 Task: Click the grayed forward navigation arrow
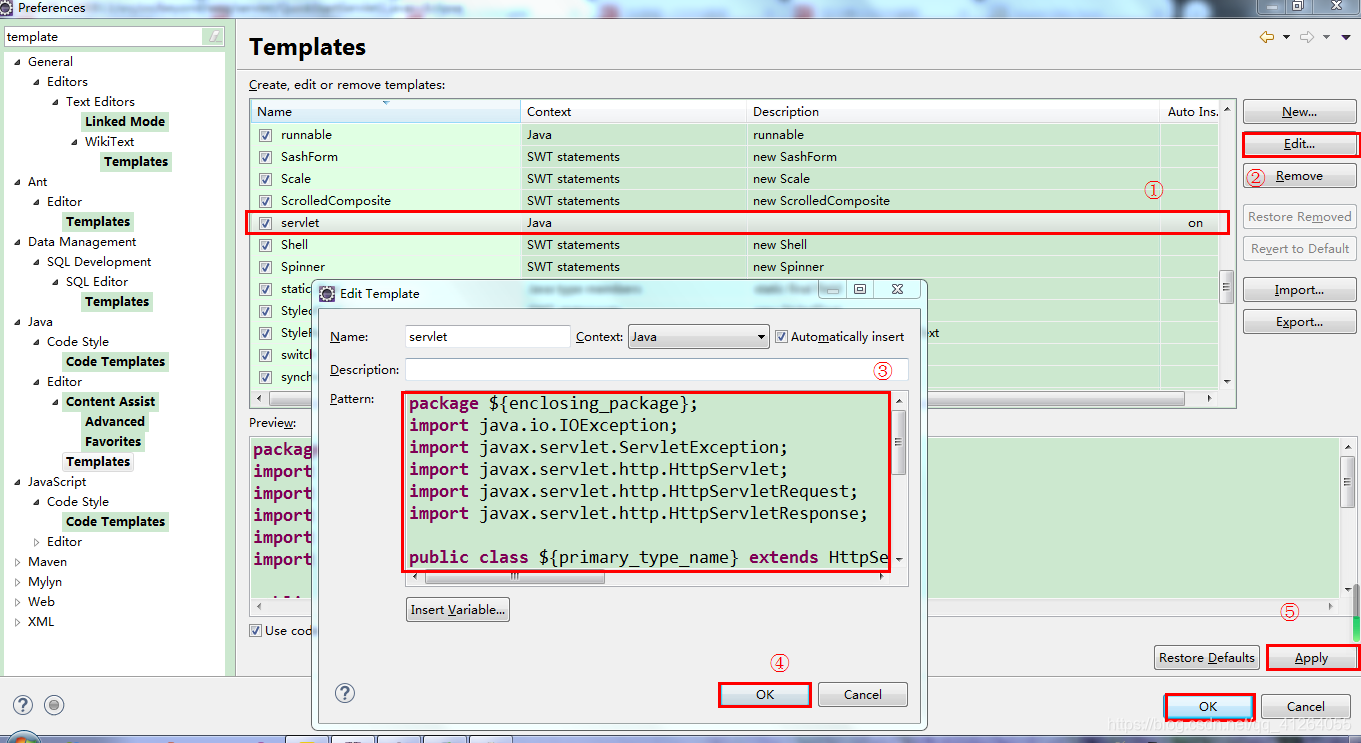pos(1307,37)
